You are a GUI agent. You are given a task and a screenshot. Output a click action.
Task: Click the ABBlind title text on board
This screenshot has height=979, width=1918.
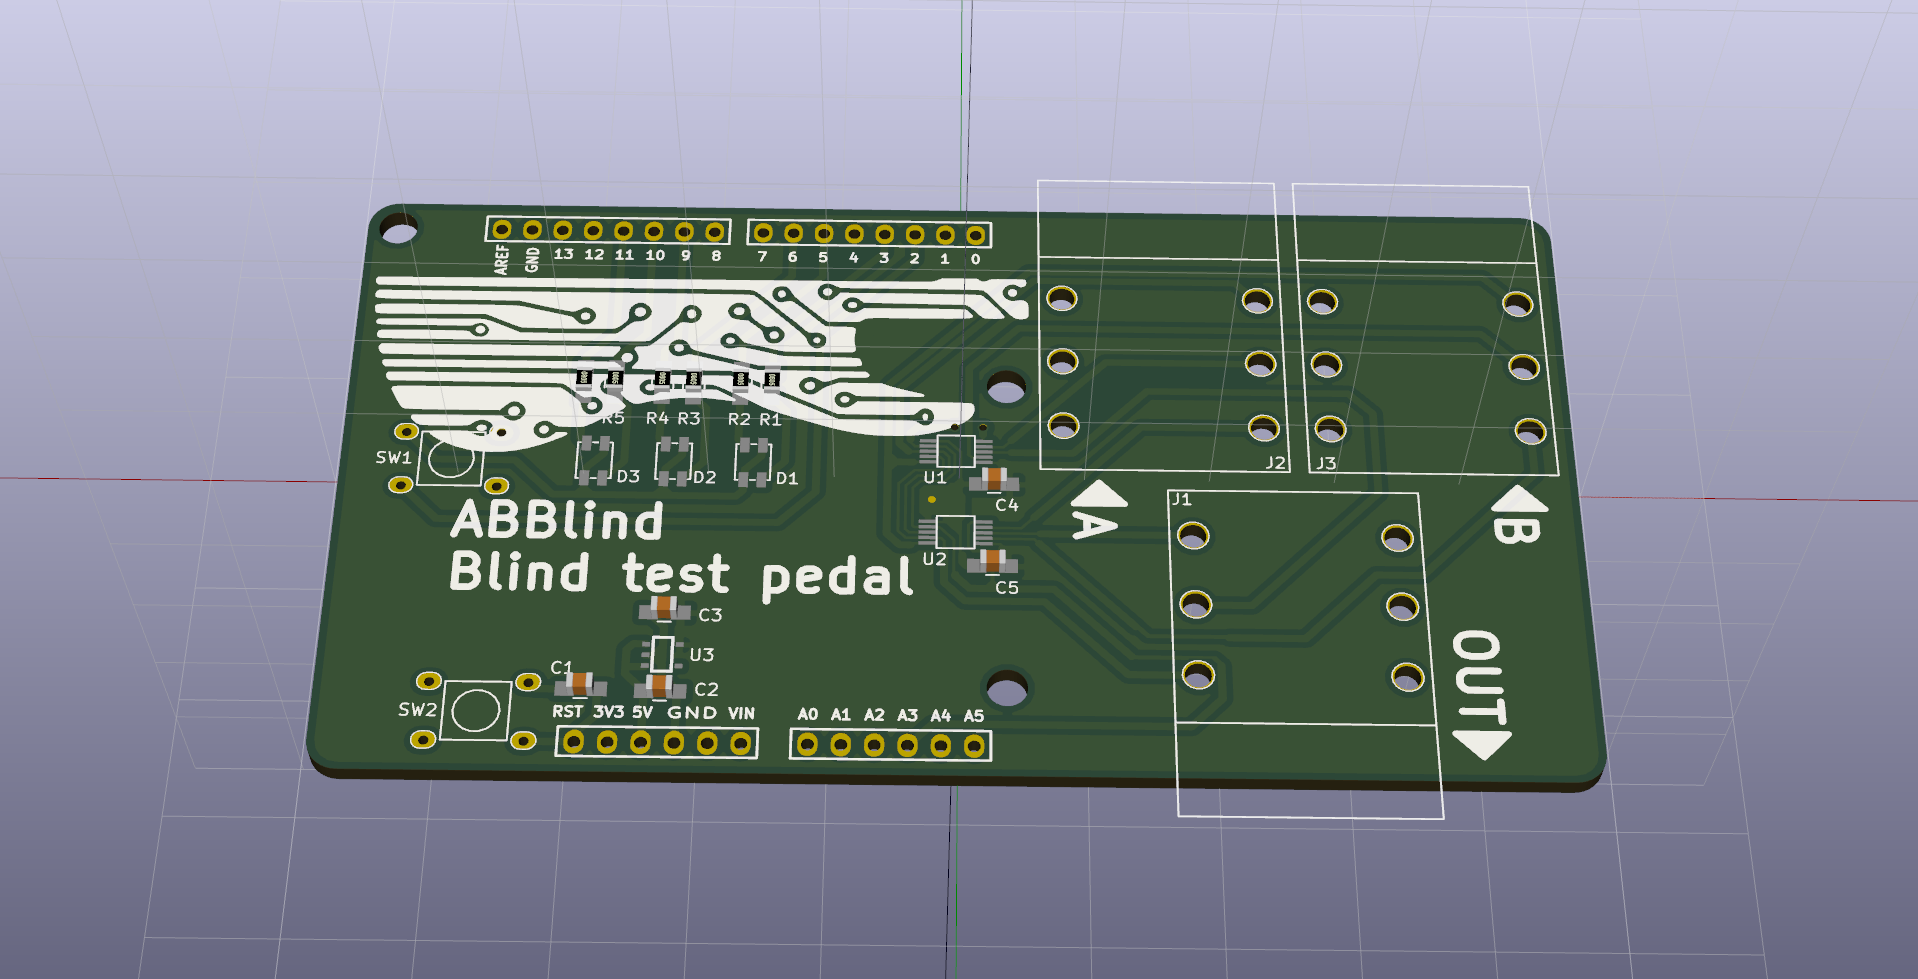pyautogui.click(x=557, y=520)
